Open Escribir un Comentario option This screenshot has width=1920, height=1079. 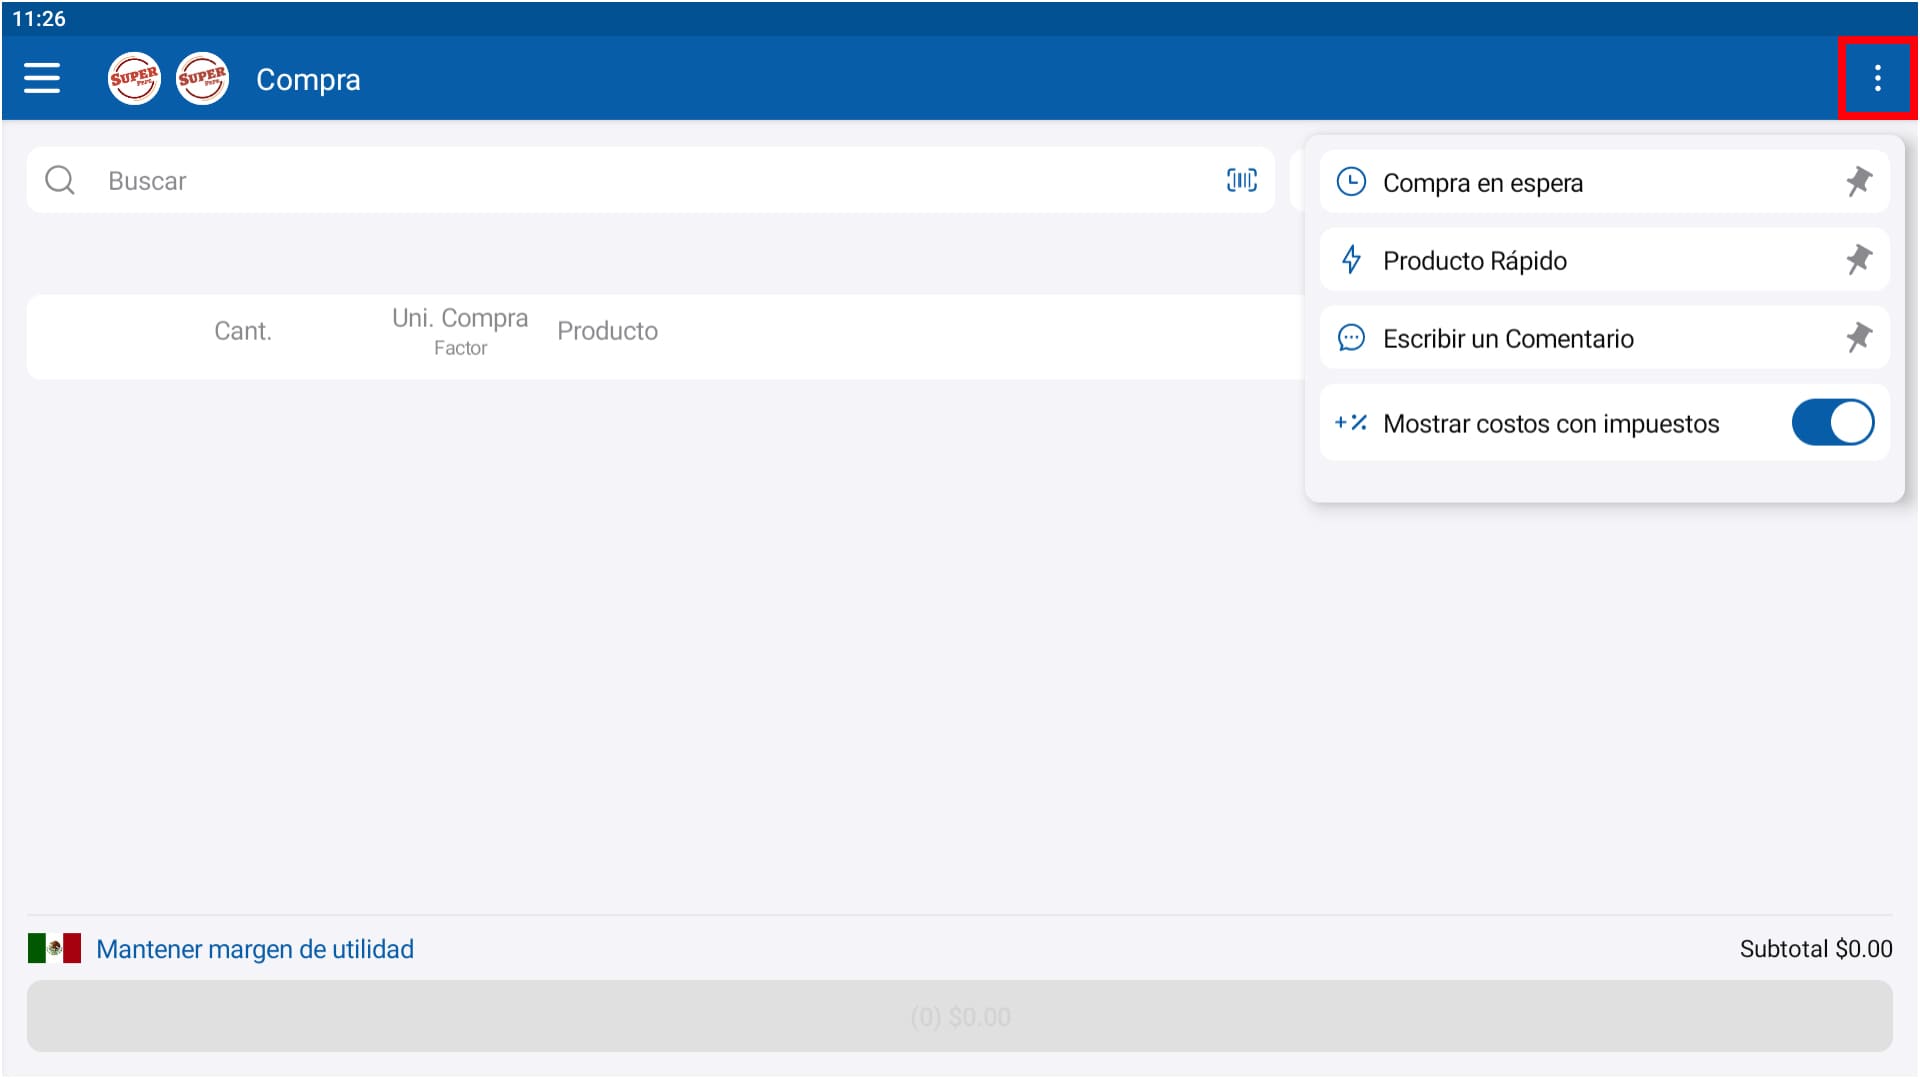pyautogui.click(x=1507, y=339)
